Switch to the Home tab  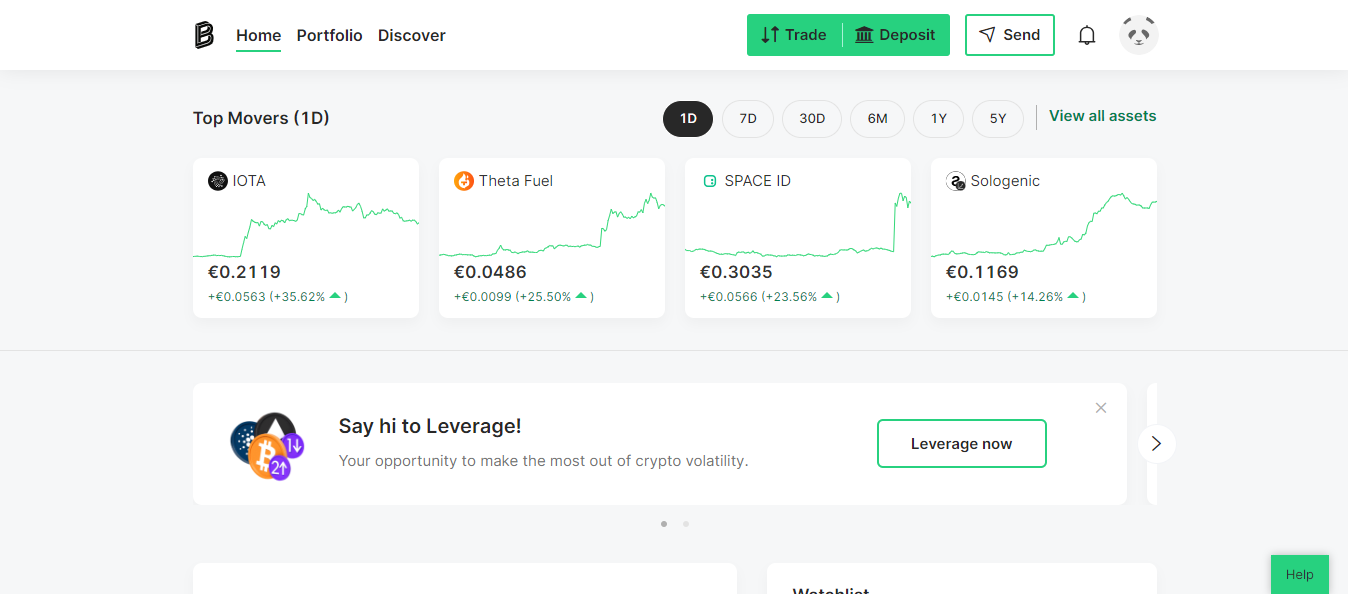point(259,35)
